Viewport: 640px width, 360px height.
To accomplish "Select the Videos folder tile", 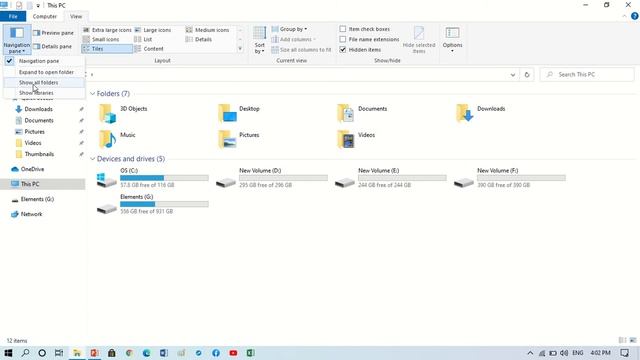I will point(356,139).
